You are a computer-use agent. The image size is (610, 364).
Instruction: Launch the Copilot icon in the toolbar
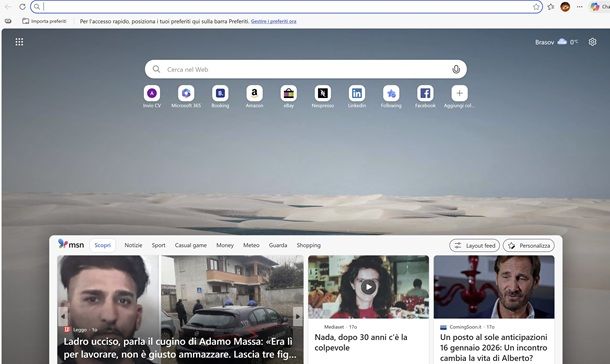(x=595, y=7)
